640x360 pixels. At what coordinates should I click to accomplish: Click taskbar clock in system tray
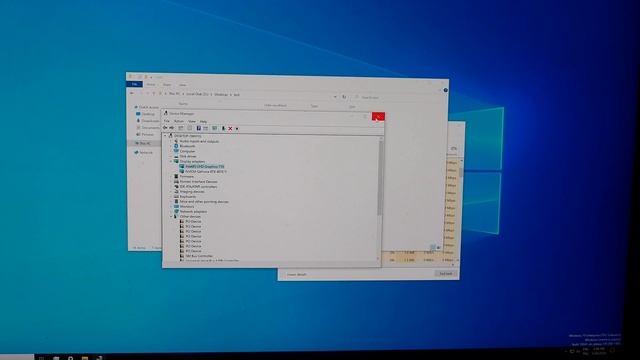(598, 351)
